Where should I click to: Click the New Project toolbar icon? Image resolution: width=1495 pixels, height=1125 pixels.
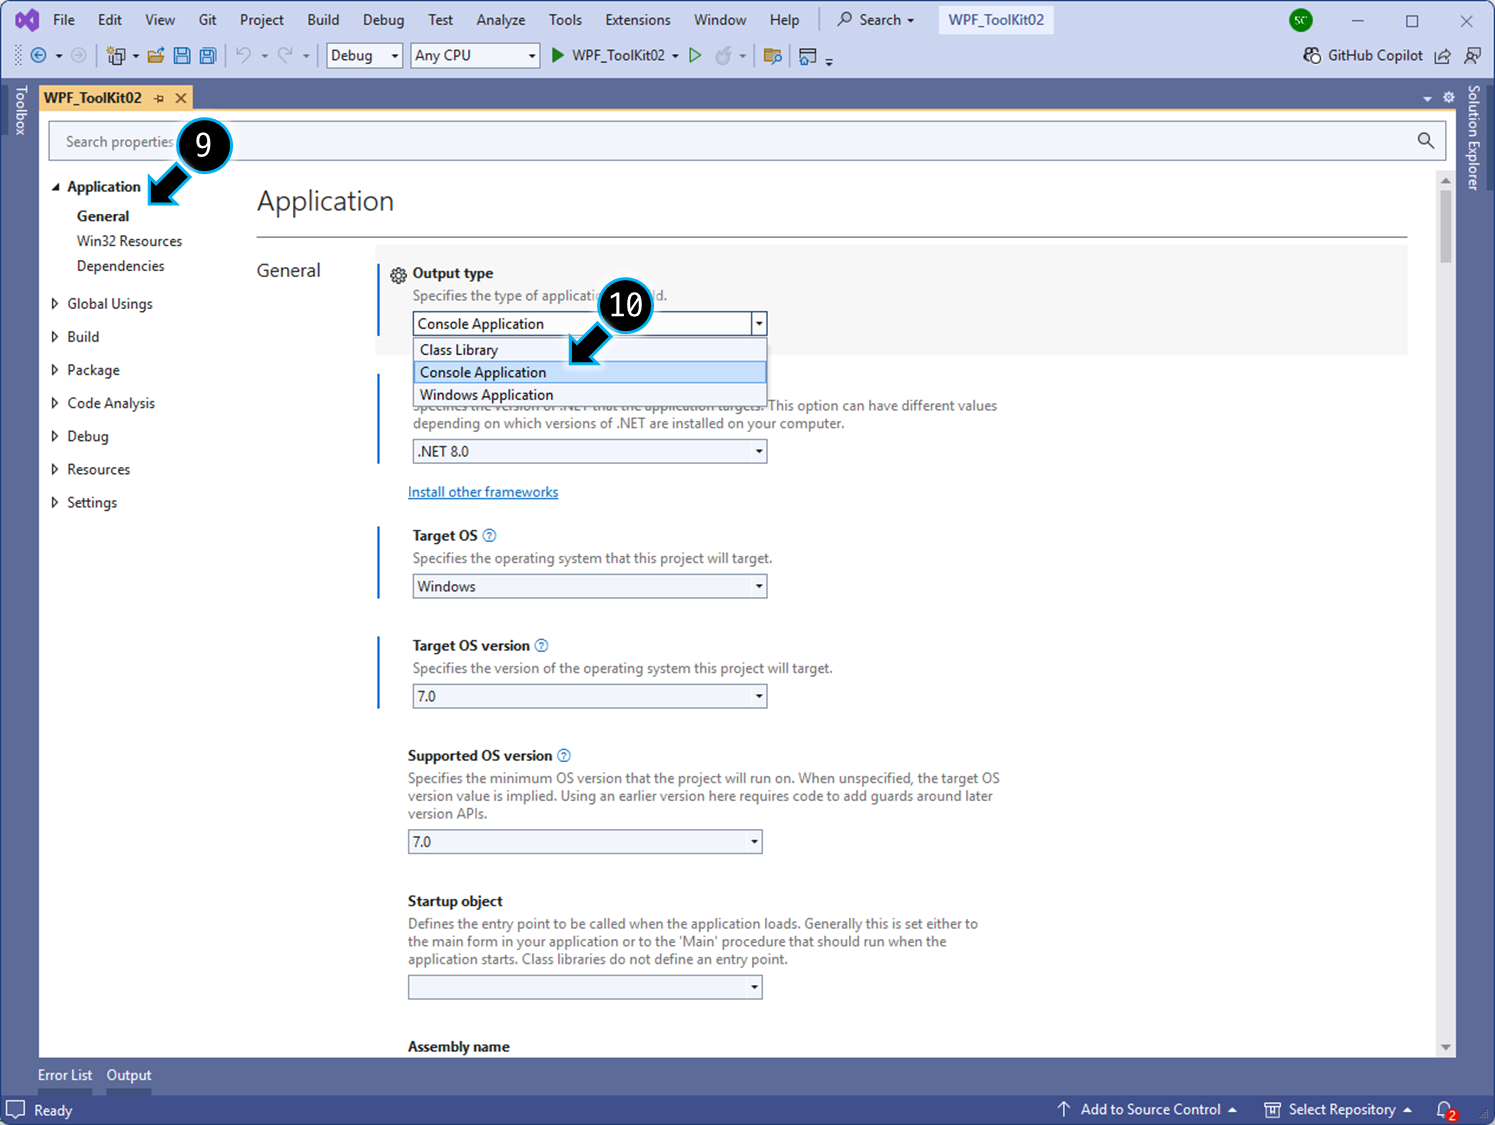tap(116, 56)
